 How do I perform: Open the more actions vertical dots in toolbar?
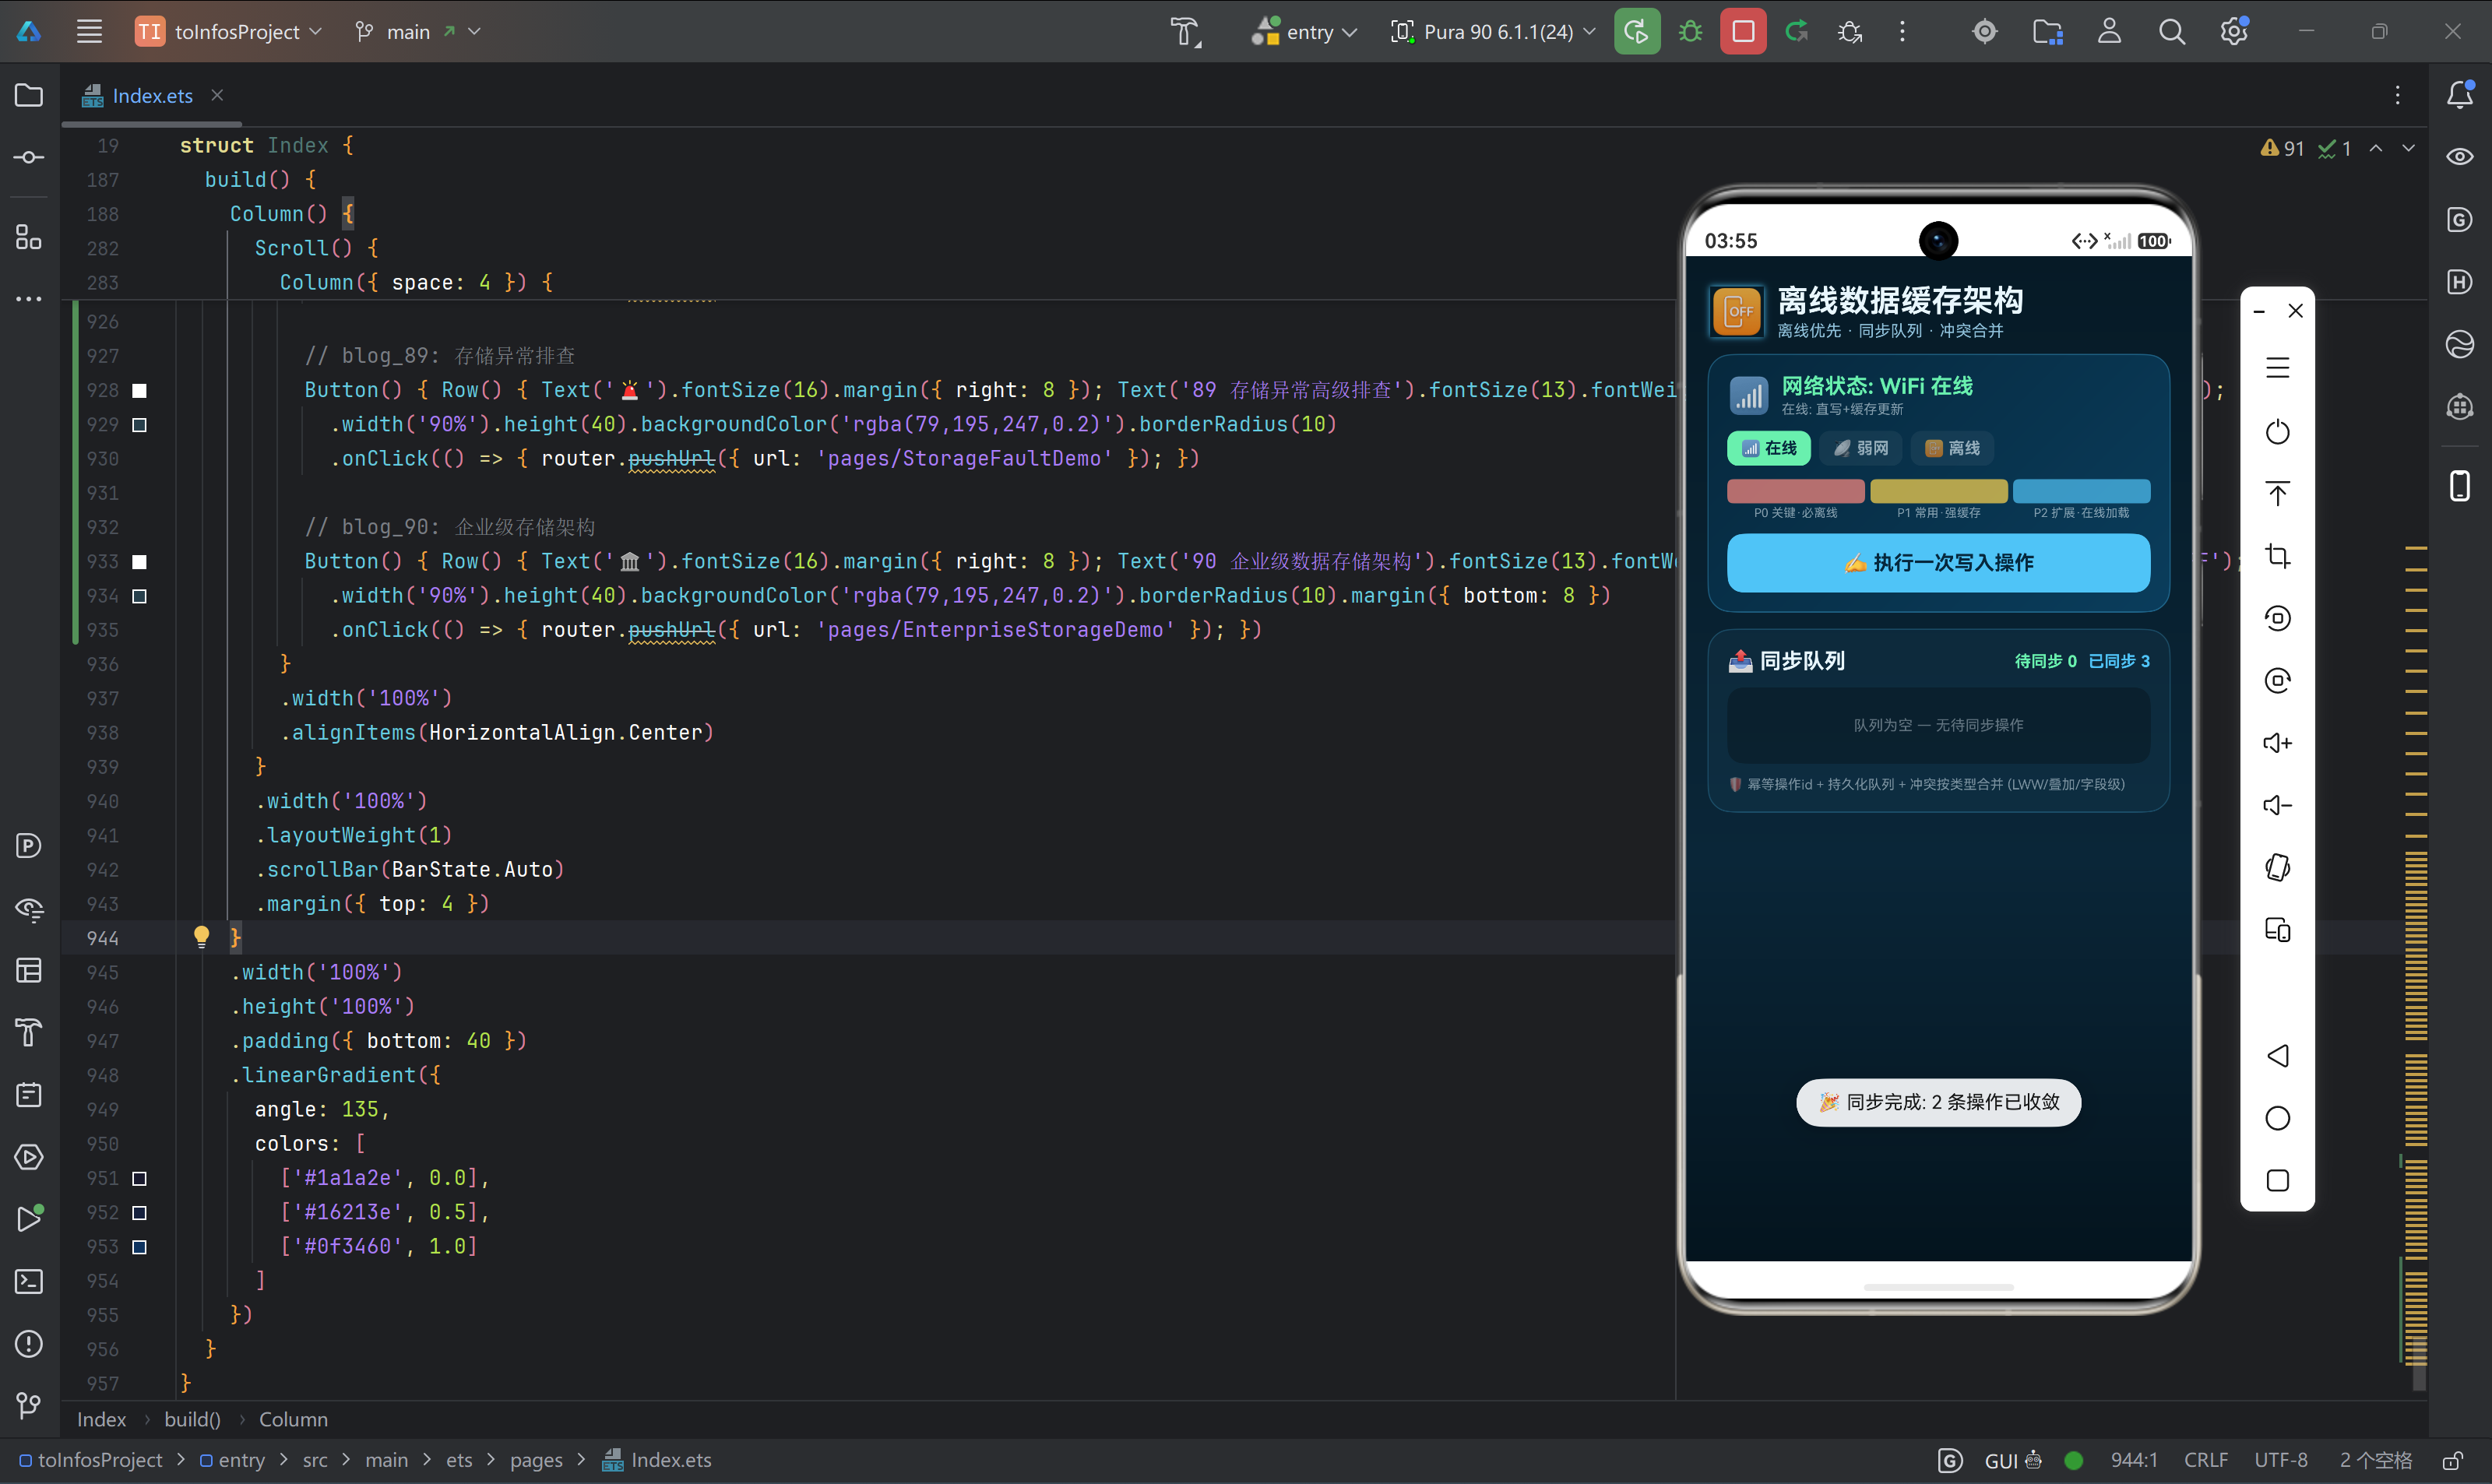[1902, 31]
